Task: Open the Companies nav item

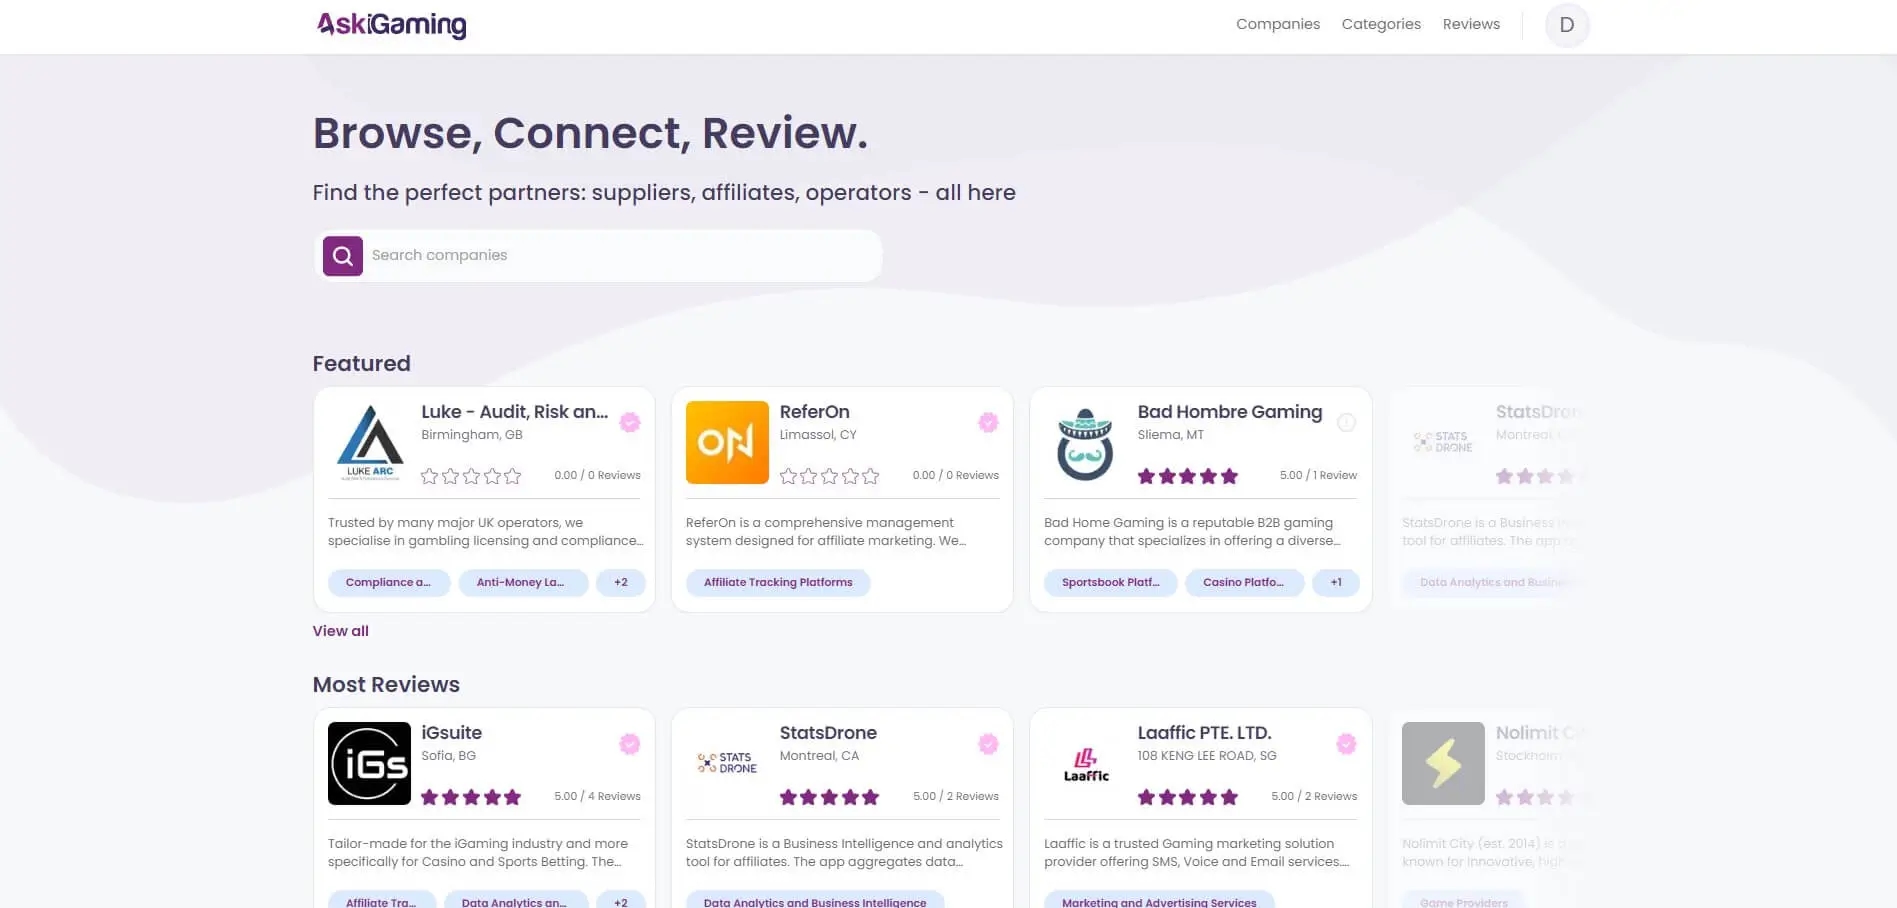Action: point(1277,24)
